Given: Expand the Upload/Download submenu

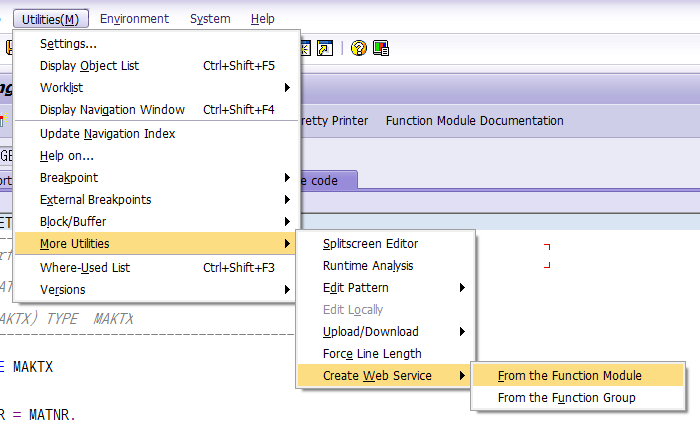Looking at the screenshot, I should pyautogui.click(x=386, y=332).
